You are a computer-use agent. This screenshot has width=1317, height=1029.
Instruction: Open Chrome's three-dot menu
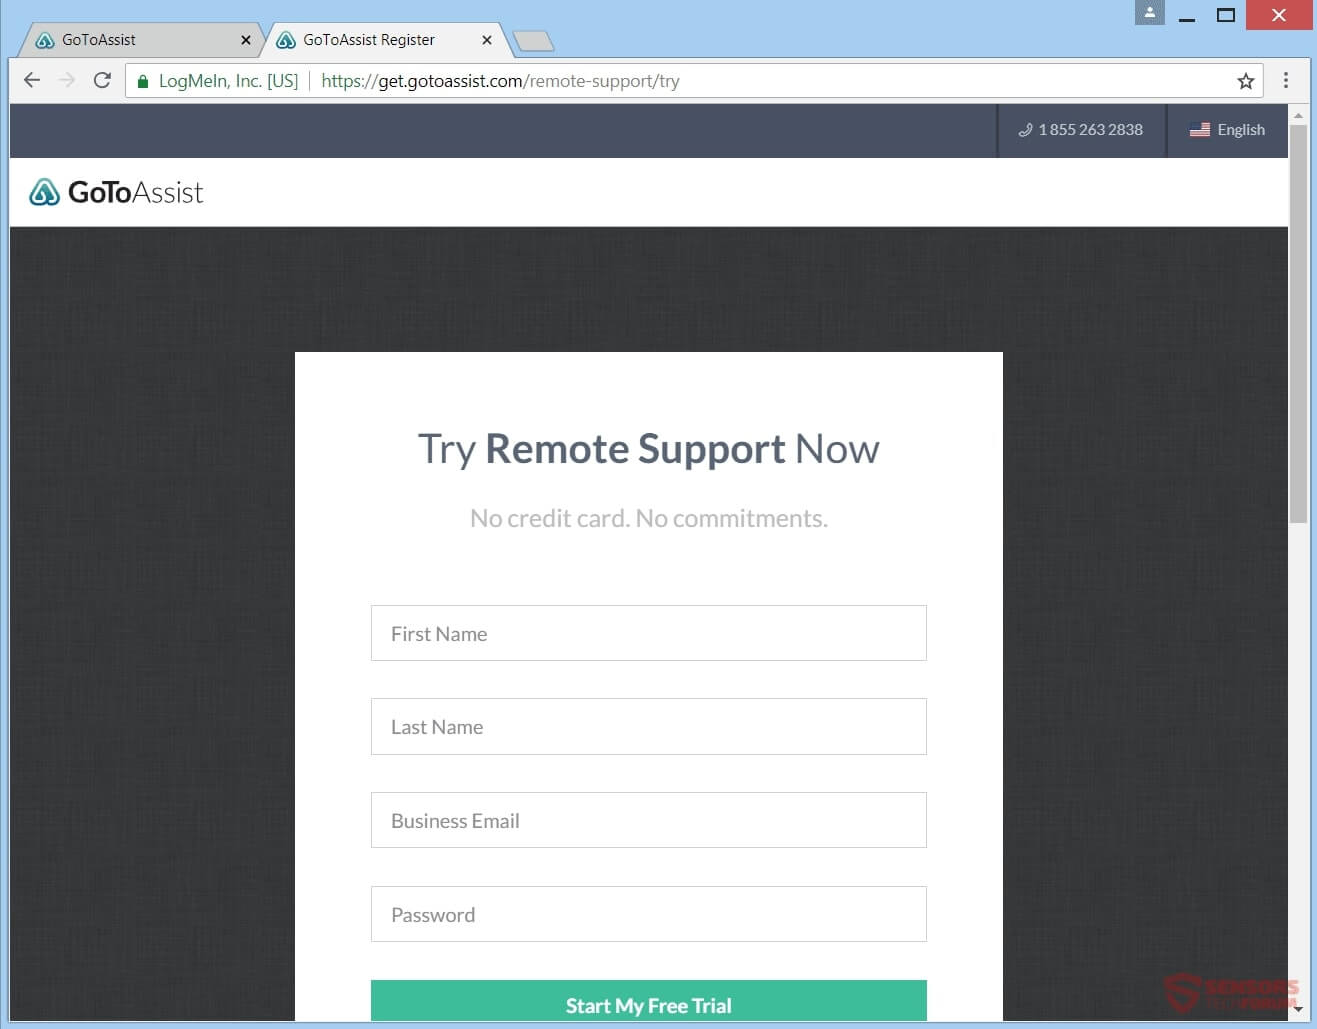pyautogui.click(x=1286, y=80)
